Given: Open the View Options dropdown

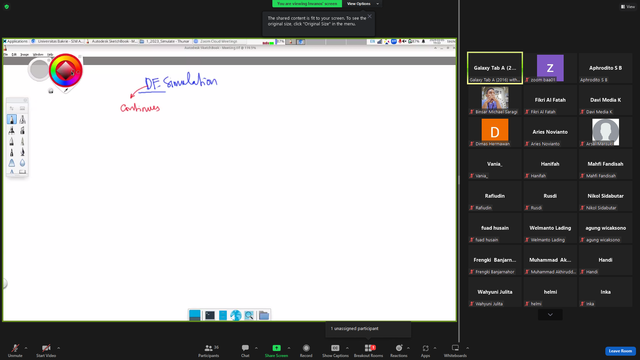Looking at the screenshot, I should 362,4.
